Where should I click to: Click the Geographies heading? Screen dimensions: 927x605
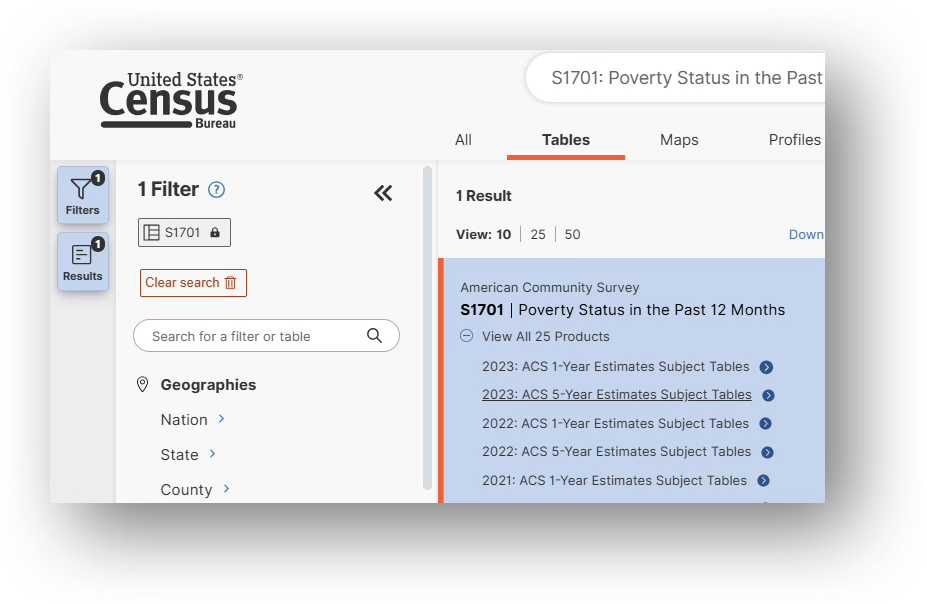pyautogui.click(x=208, y=384)
